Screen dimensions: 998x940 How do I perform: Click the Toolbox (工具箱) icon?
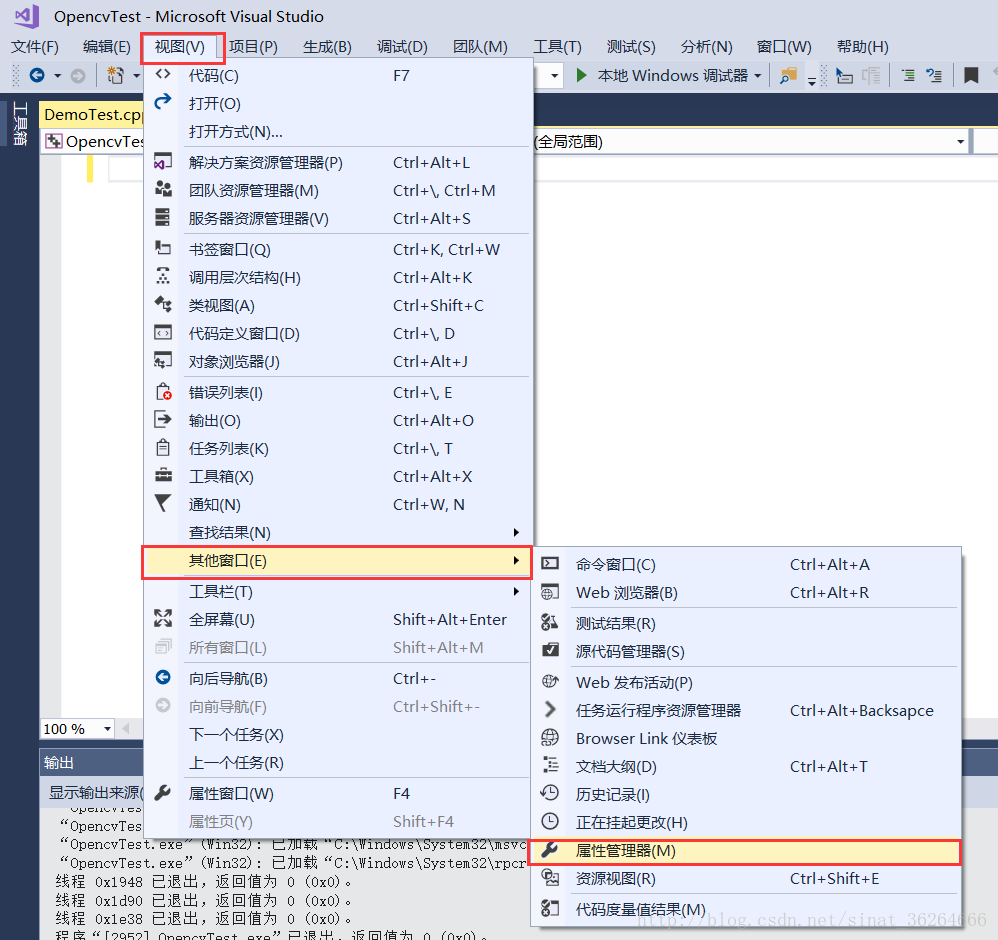click(x=163, y=475)
